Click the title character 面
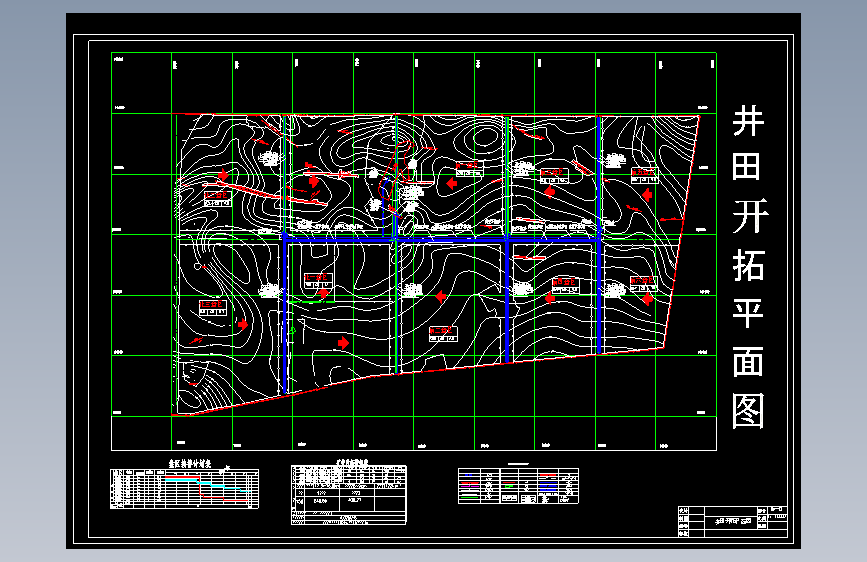Screen dimensions: 867x562 [x=748, y=362]
